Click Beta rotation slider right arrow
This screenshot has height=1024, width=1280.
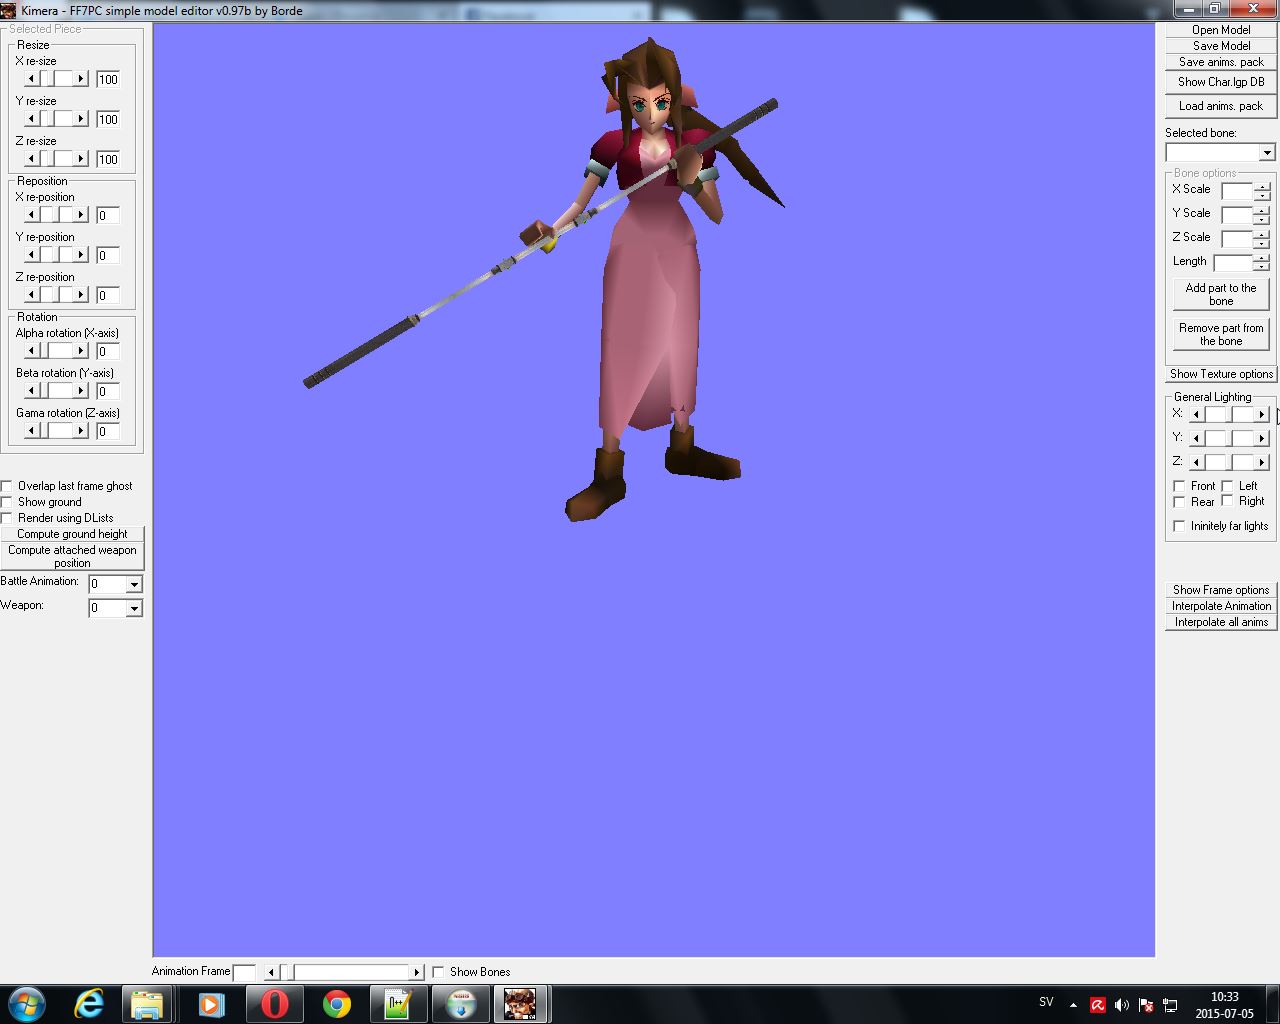point(81,391)
